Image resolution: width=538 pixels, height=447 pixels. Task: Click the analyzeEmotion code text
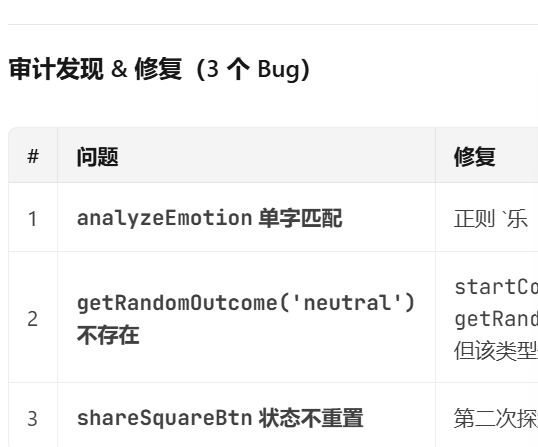tap(164, 218)
